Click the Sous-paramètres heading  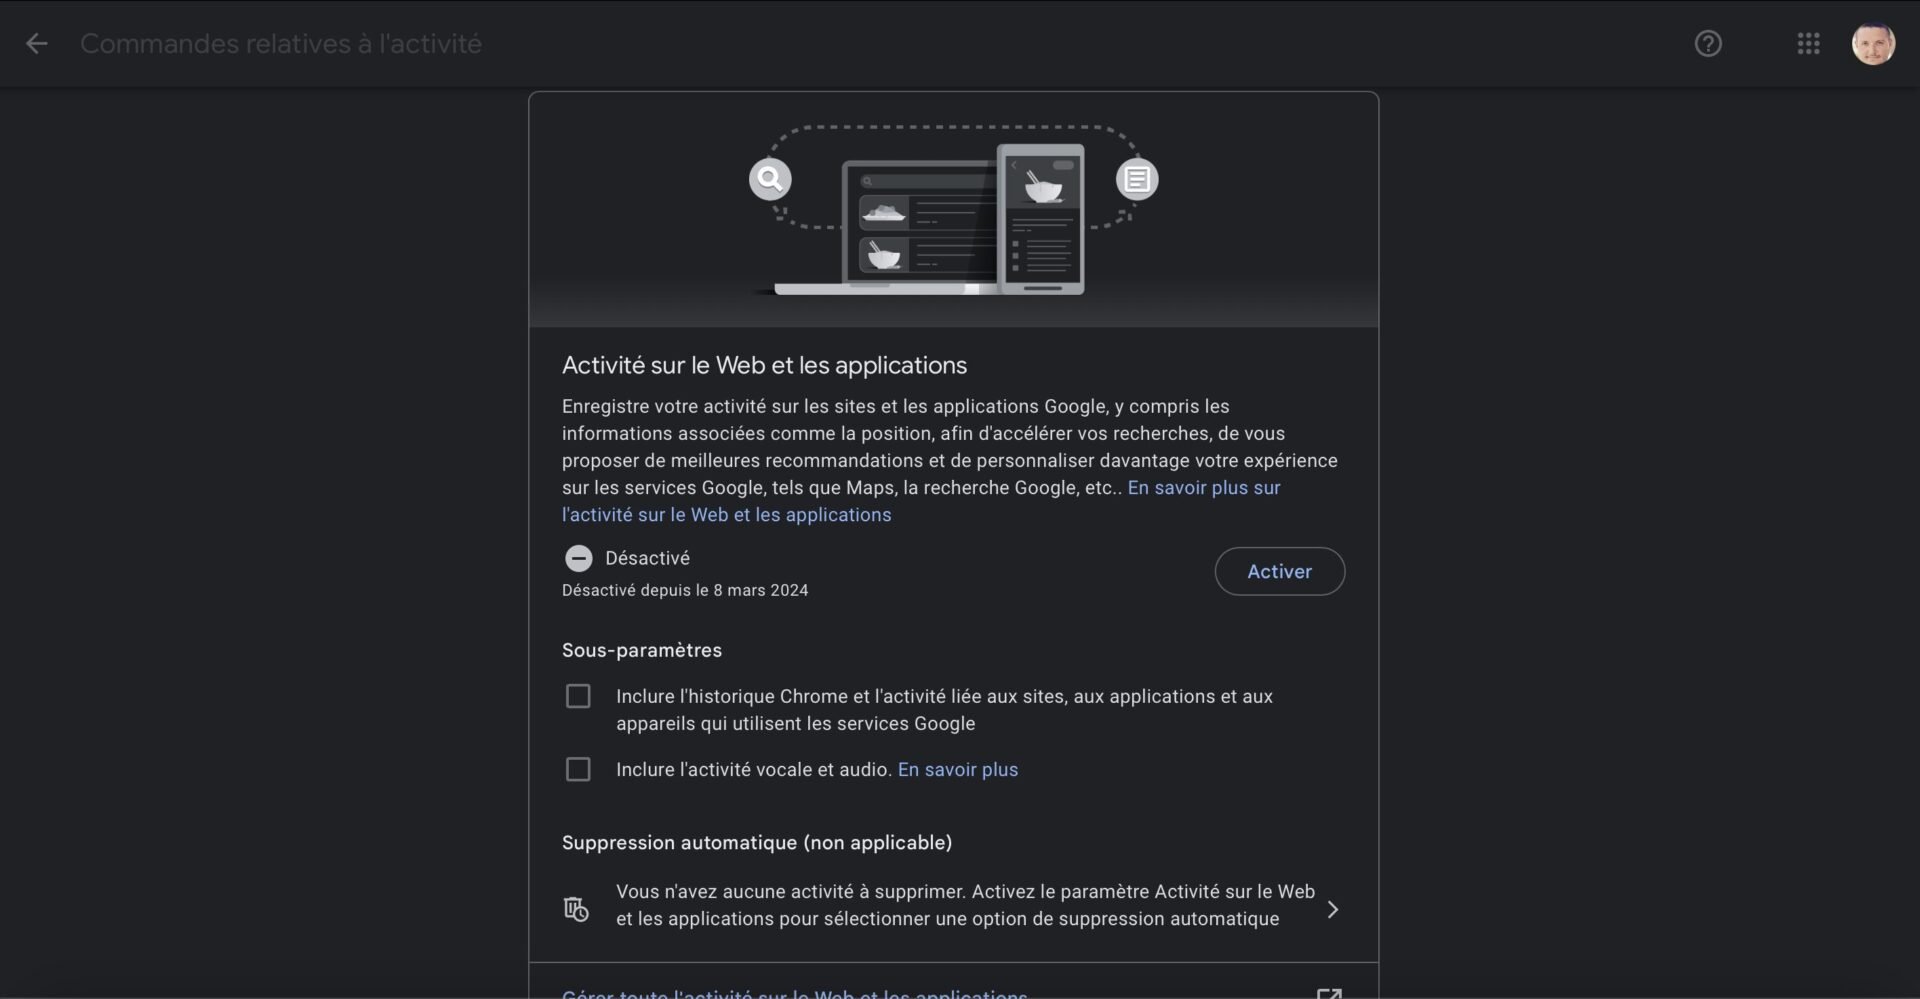642,650
